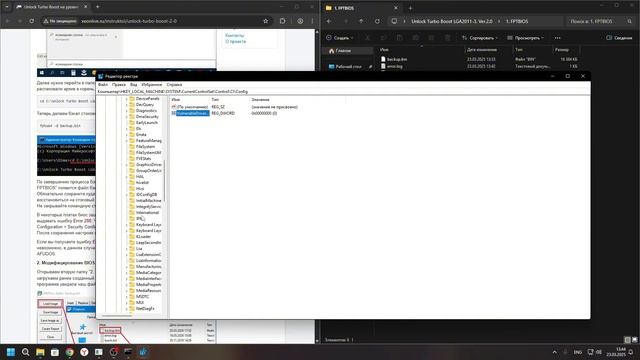Image resolution: width=640 pixels, height=360 pixels.
Task: Expand the IDConfigDB registry key
Action: pyautogui.click(x=127, y=195)
